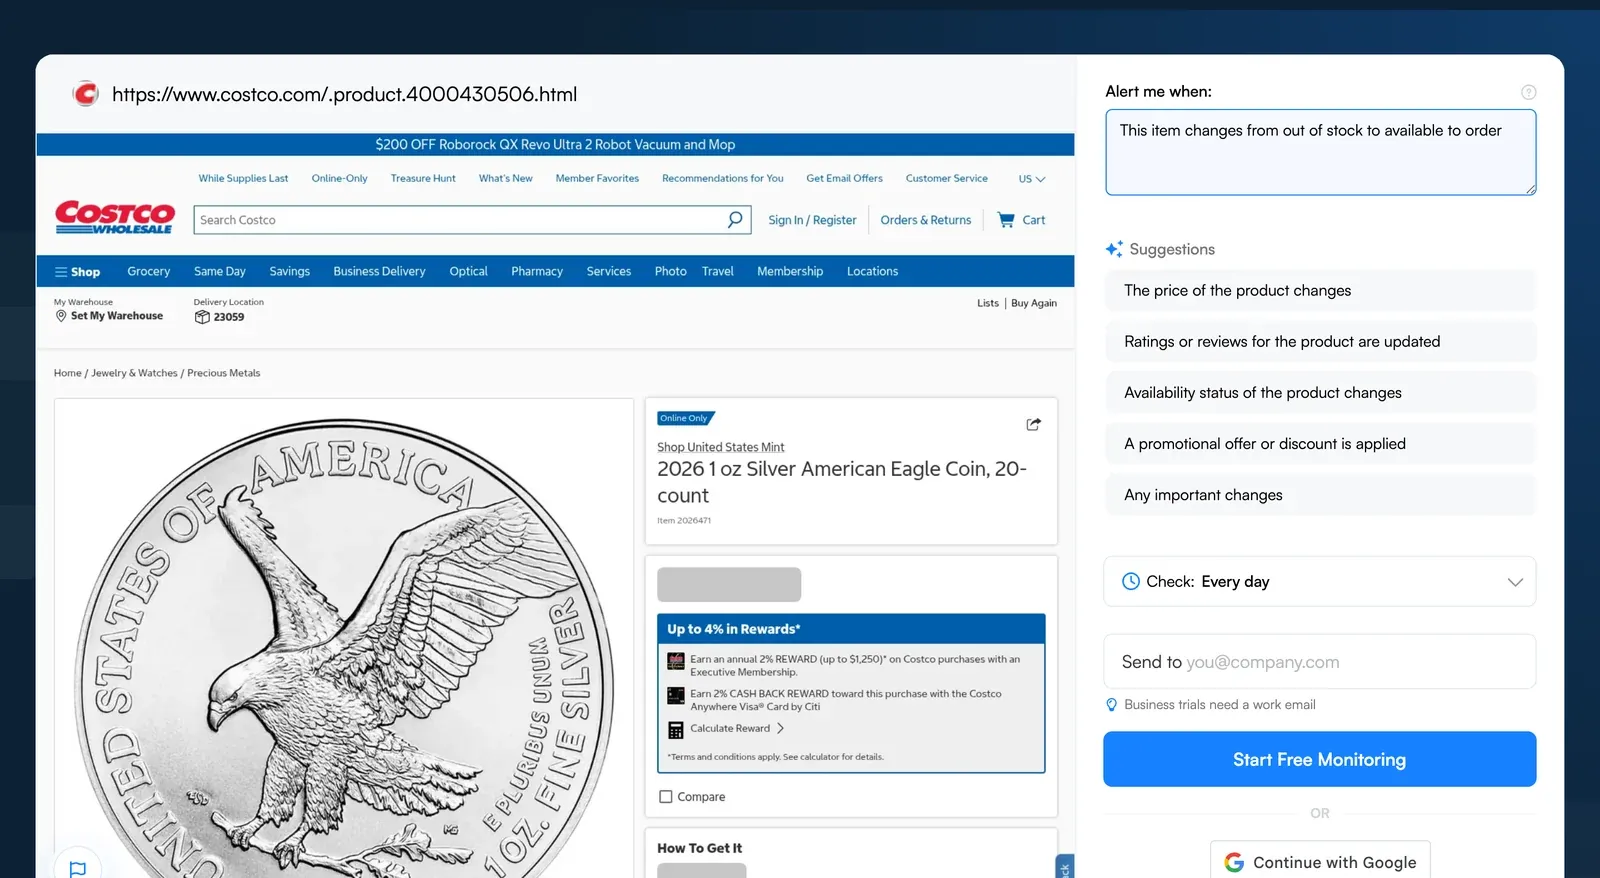Click the Silver Eagle coin product image
1600x878 pixels.
point(344,638)
